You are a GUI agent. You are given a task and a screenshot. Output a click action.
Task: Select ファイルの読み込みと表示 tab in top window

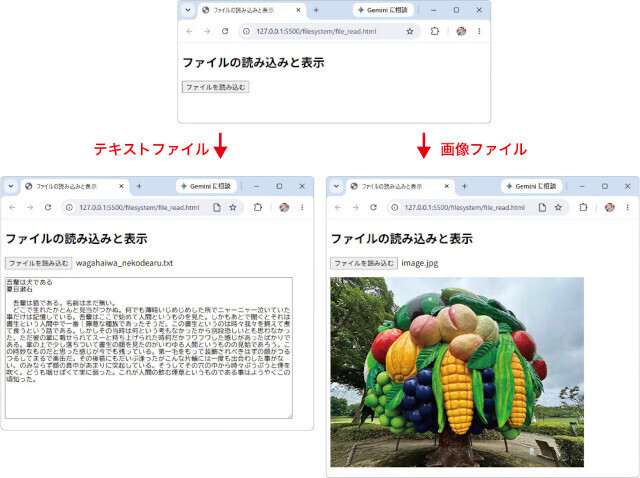tap(252, 10)
